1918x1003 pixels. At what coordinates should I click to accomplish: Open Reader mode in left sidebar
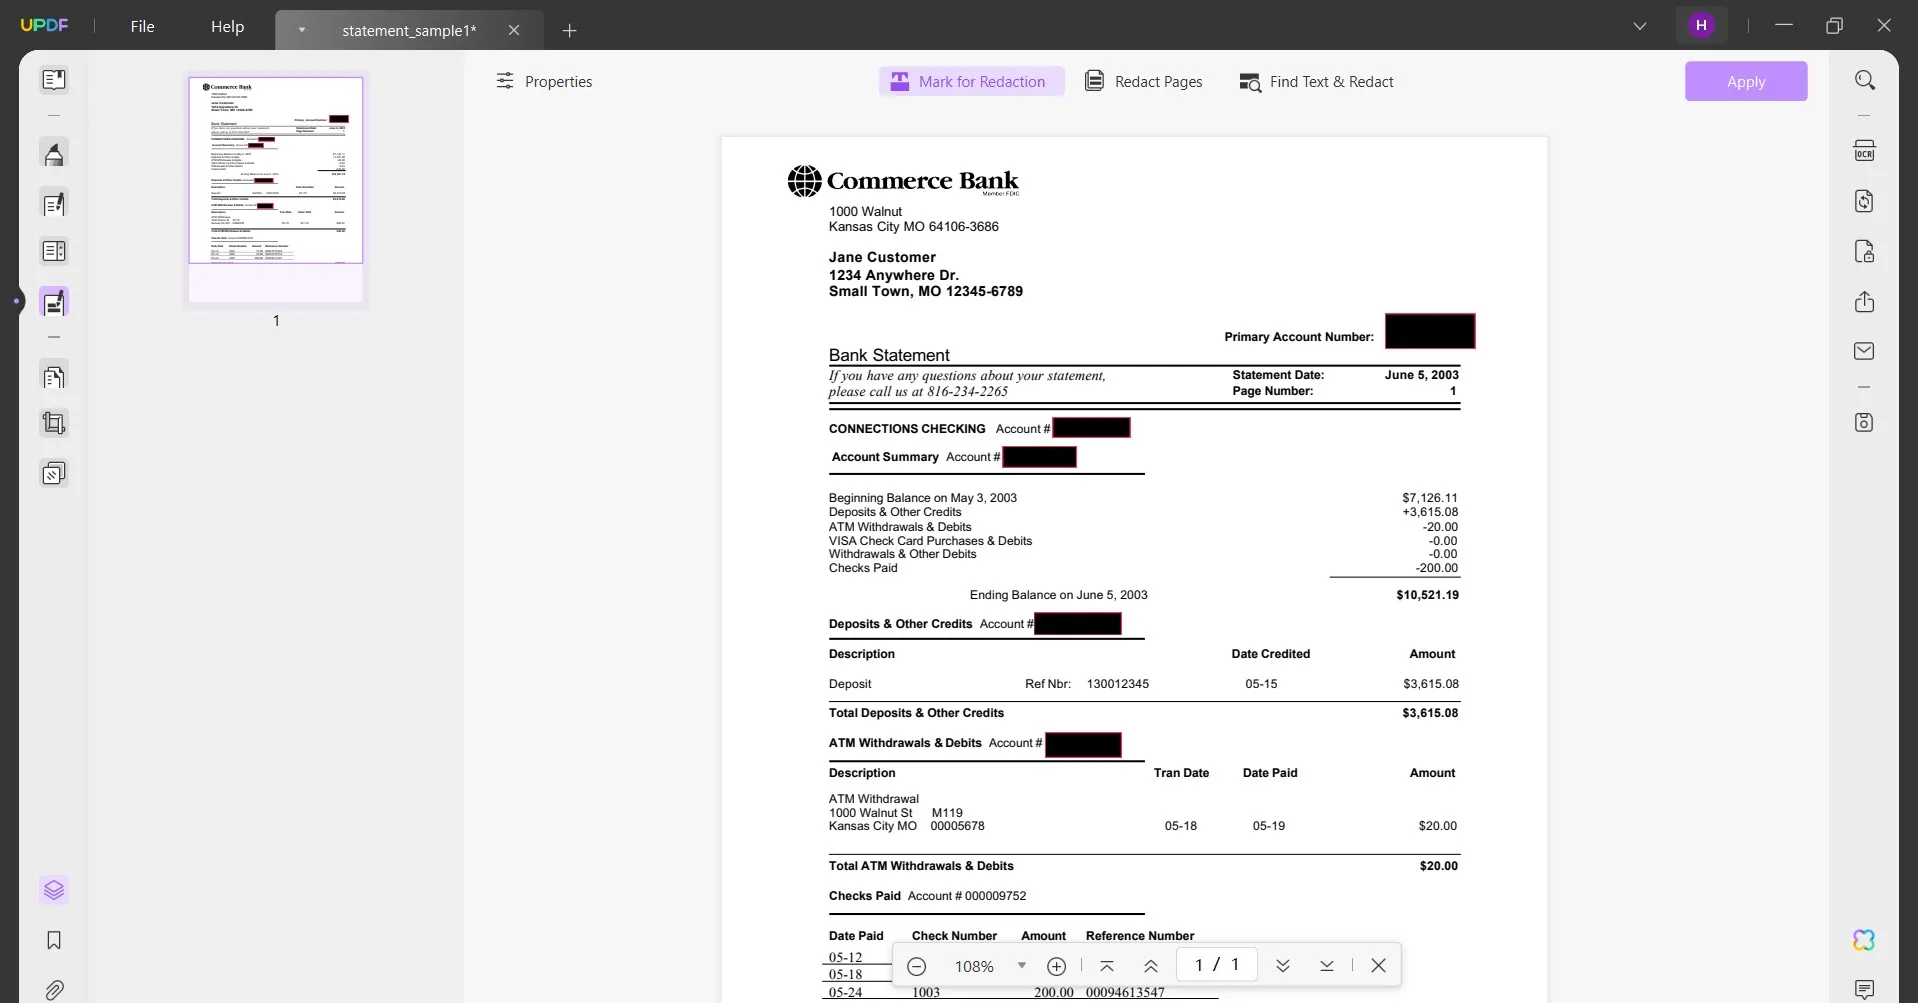[x=54, y=79]
